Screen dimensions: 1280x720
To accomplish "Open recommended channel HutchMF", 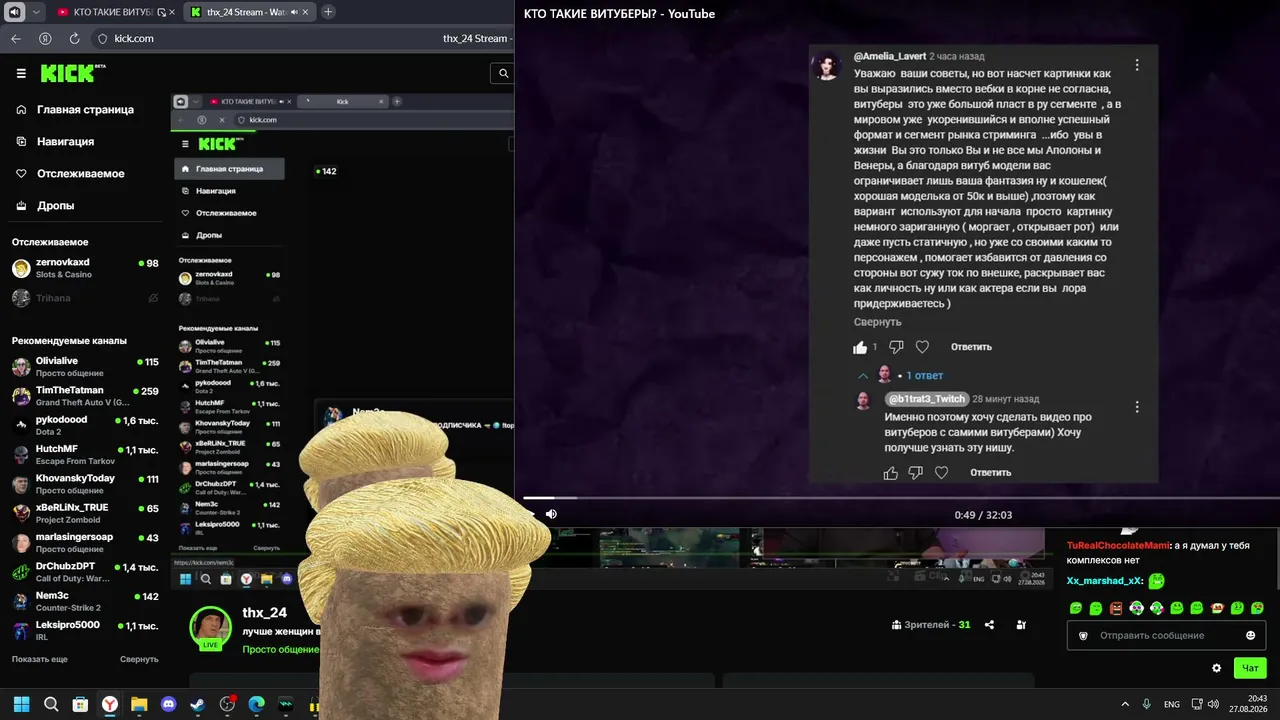I will [x=85, y=454].
